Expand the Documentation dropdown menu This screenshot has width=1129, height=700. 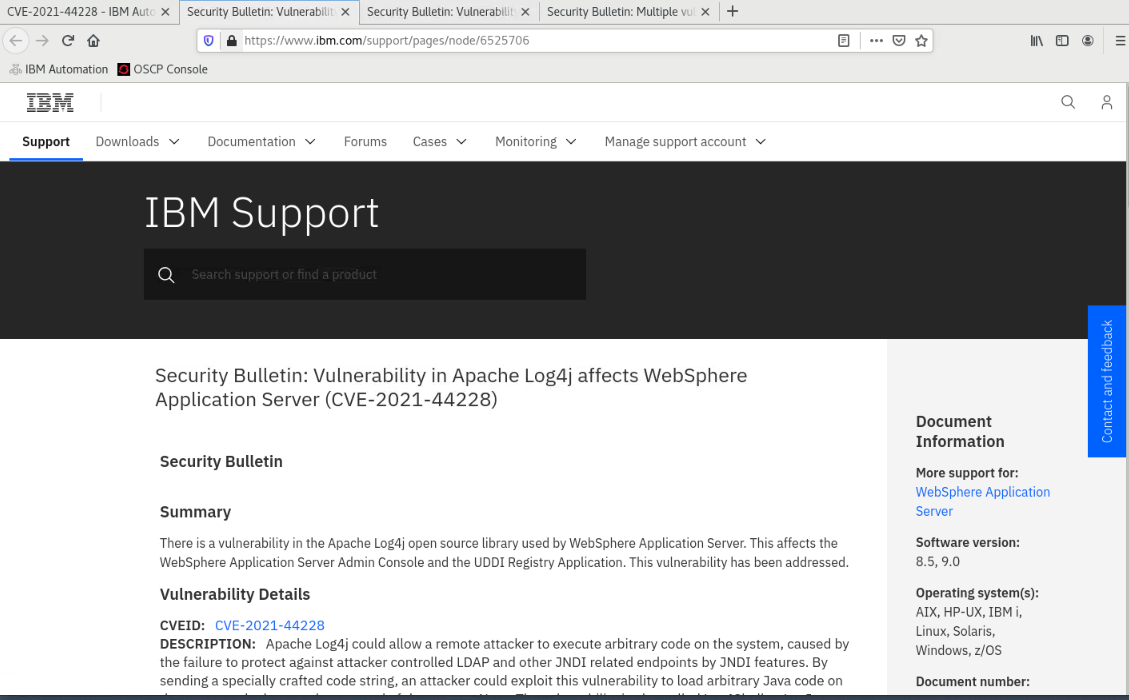coord(261,142)
